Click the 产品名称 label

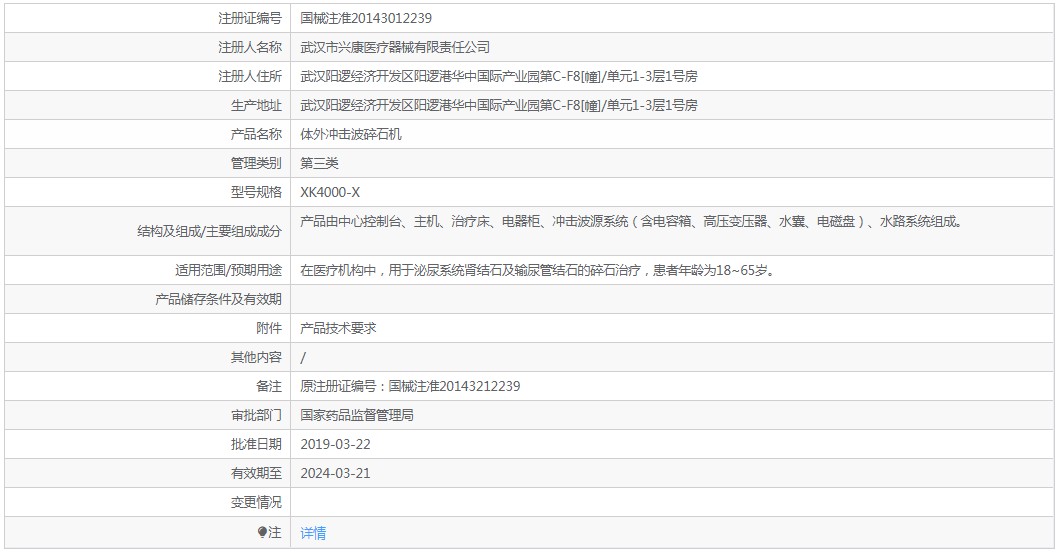point(257,134)
